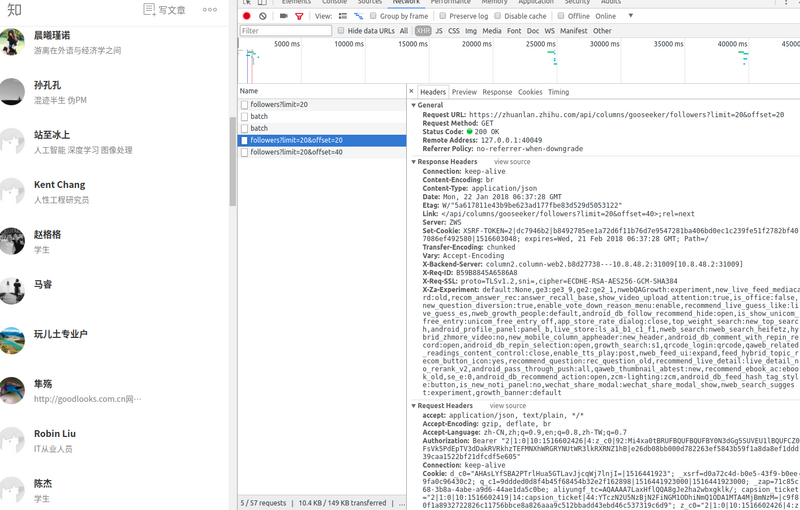The height and width of the screenshot is (510, 800).
Task: Switch to the Timing tab
Action: [x=558, y=92]
